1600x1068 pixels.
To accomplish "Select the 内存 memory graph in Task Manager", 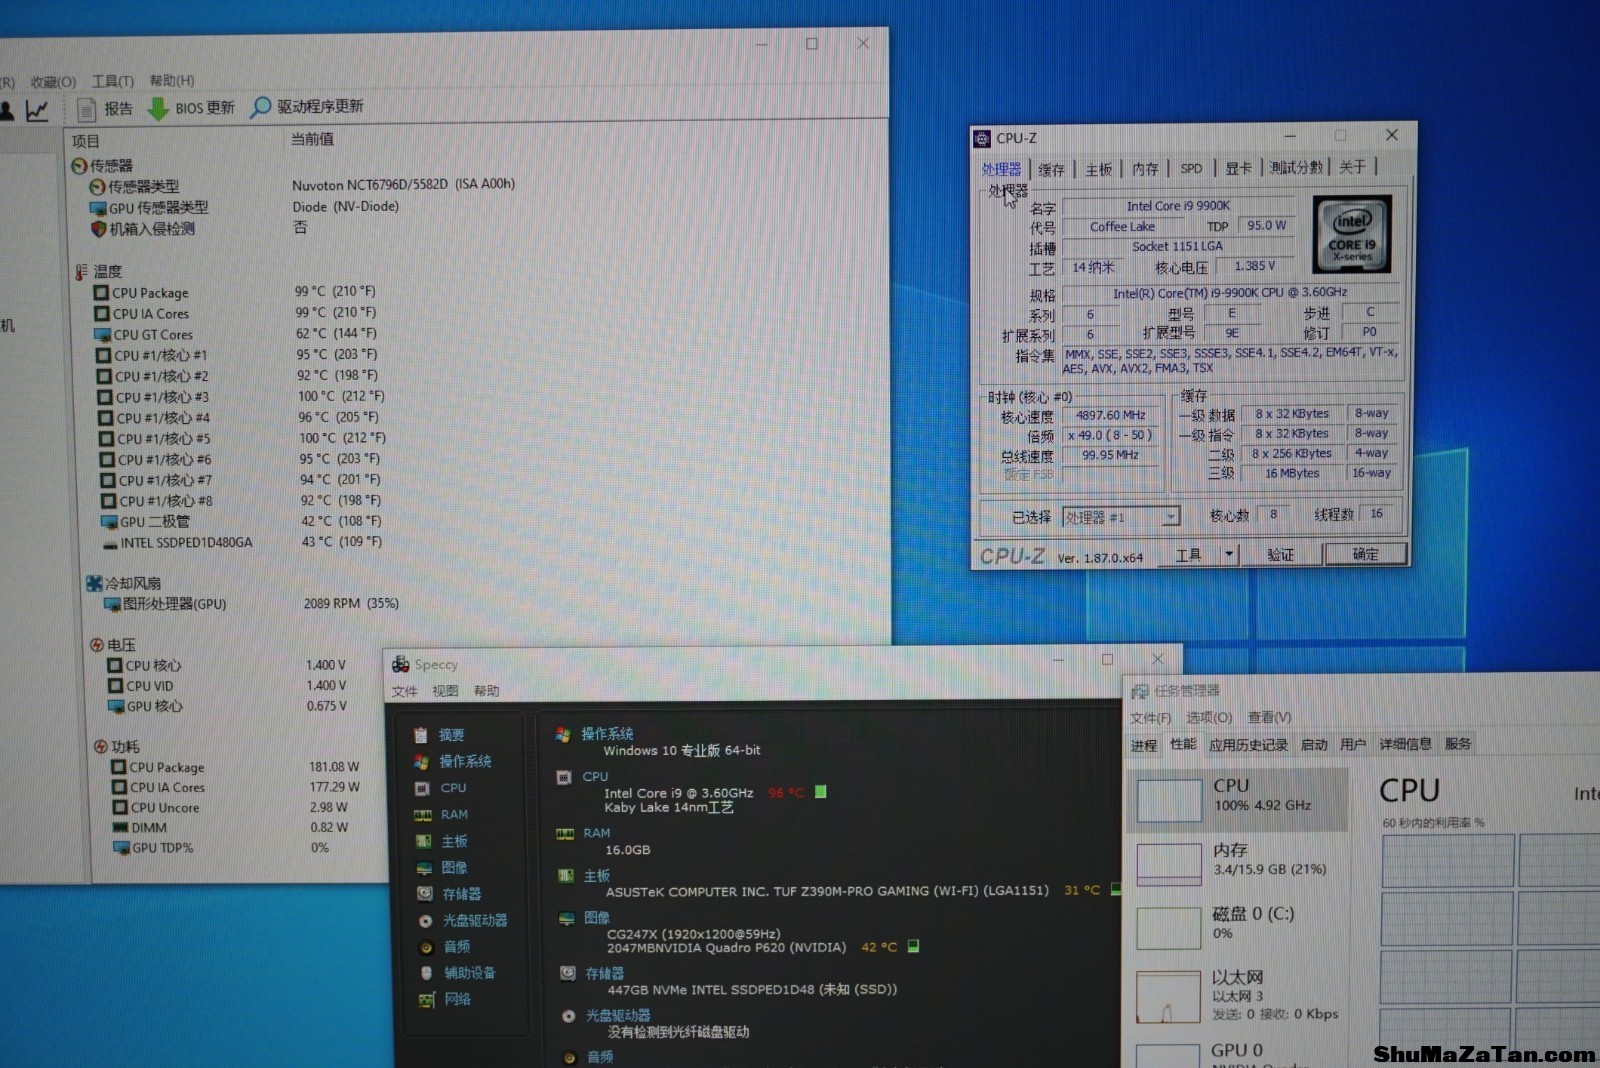I will tap(1169, 864).
